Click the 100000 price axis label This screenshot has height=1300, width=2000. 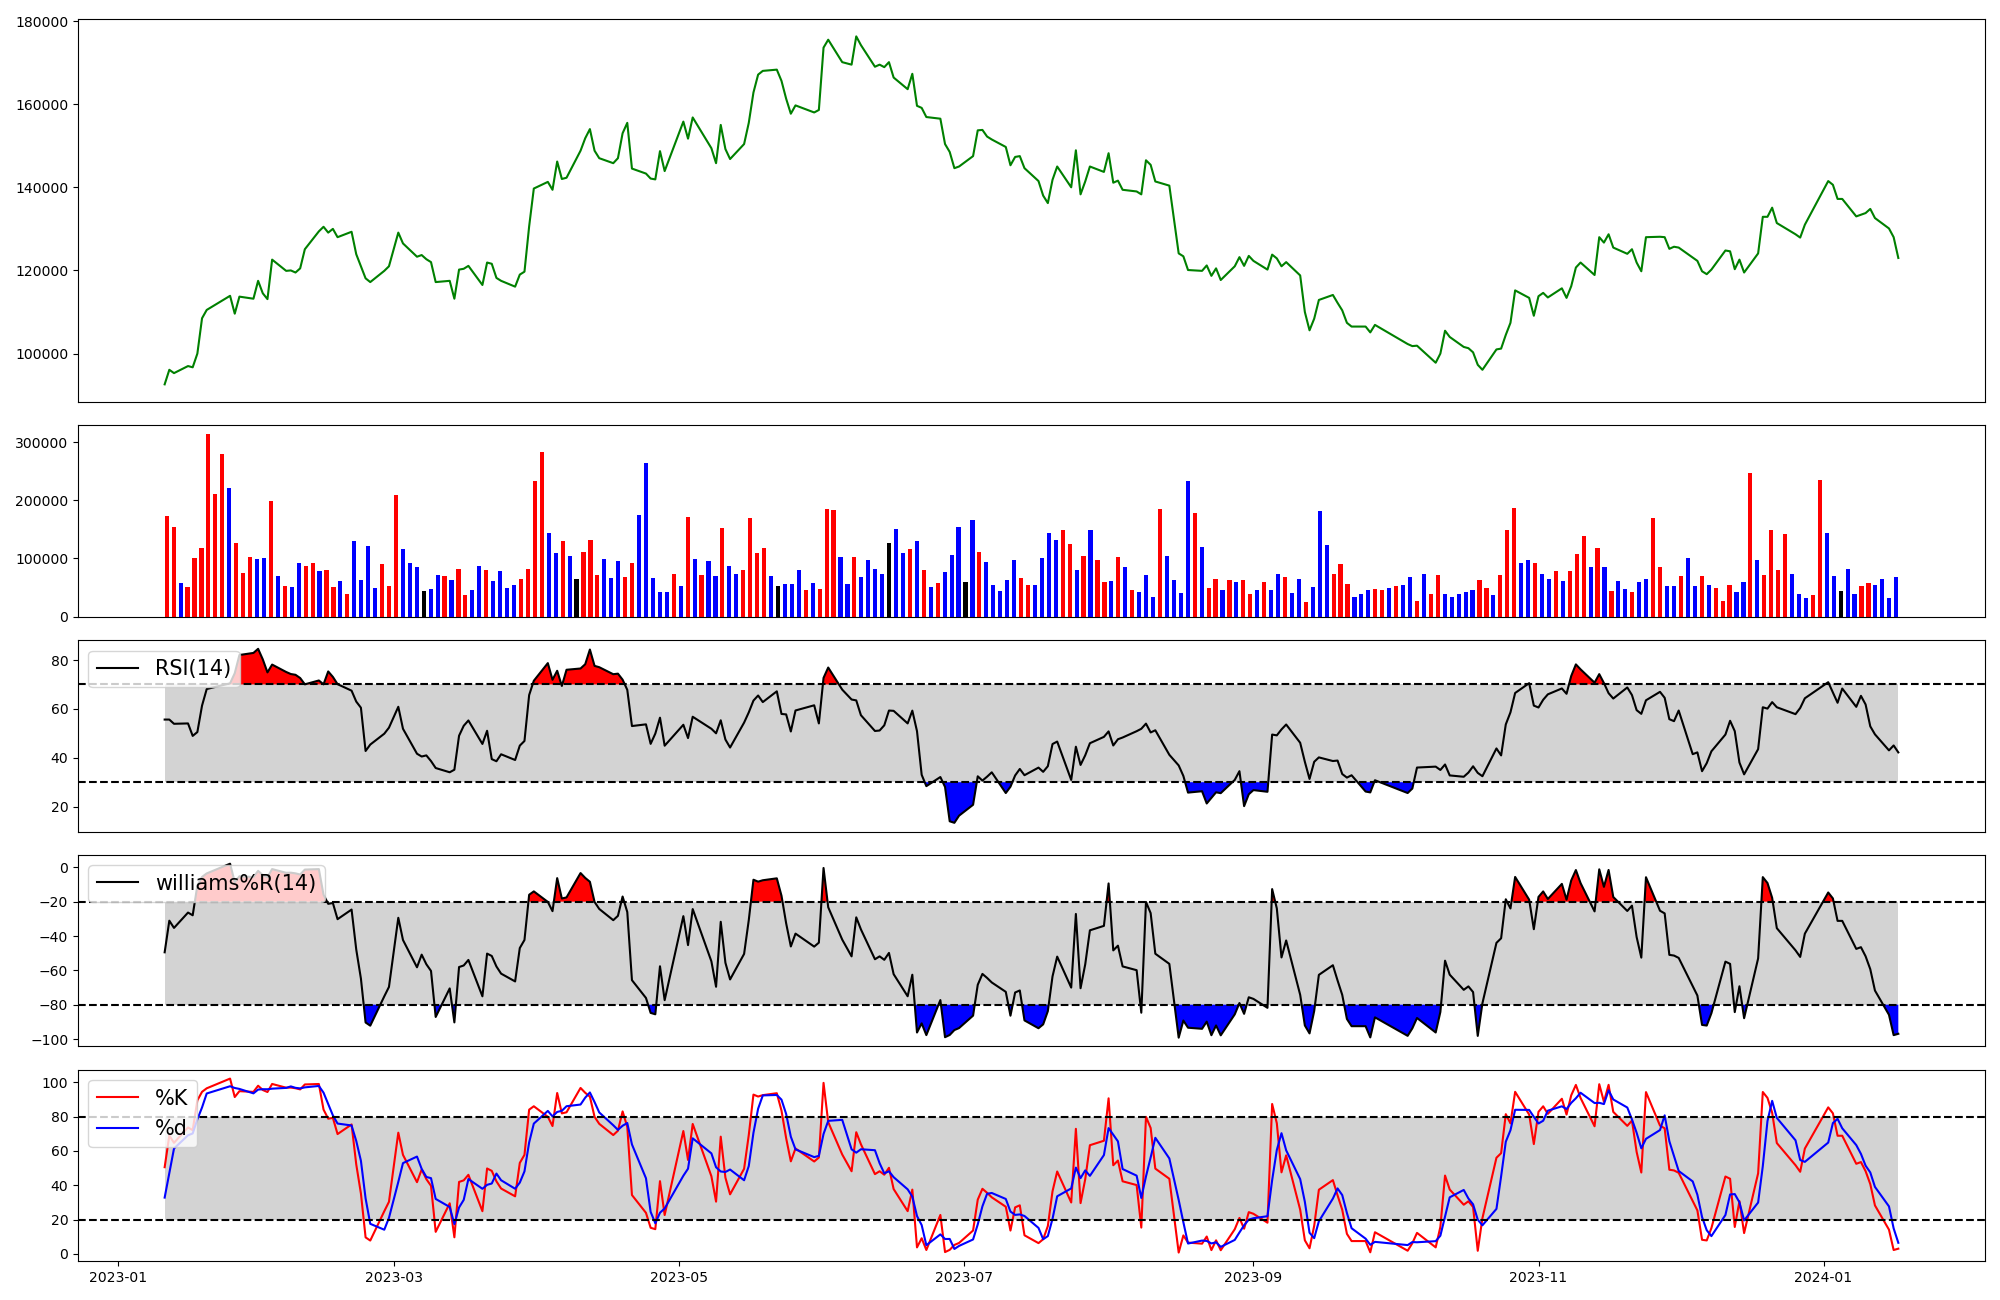43,354
